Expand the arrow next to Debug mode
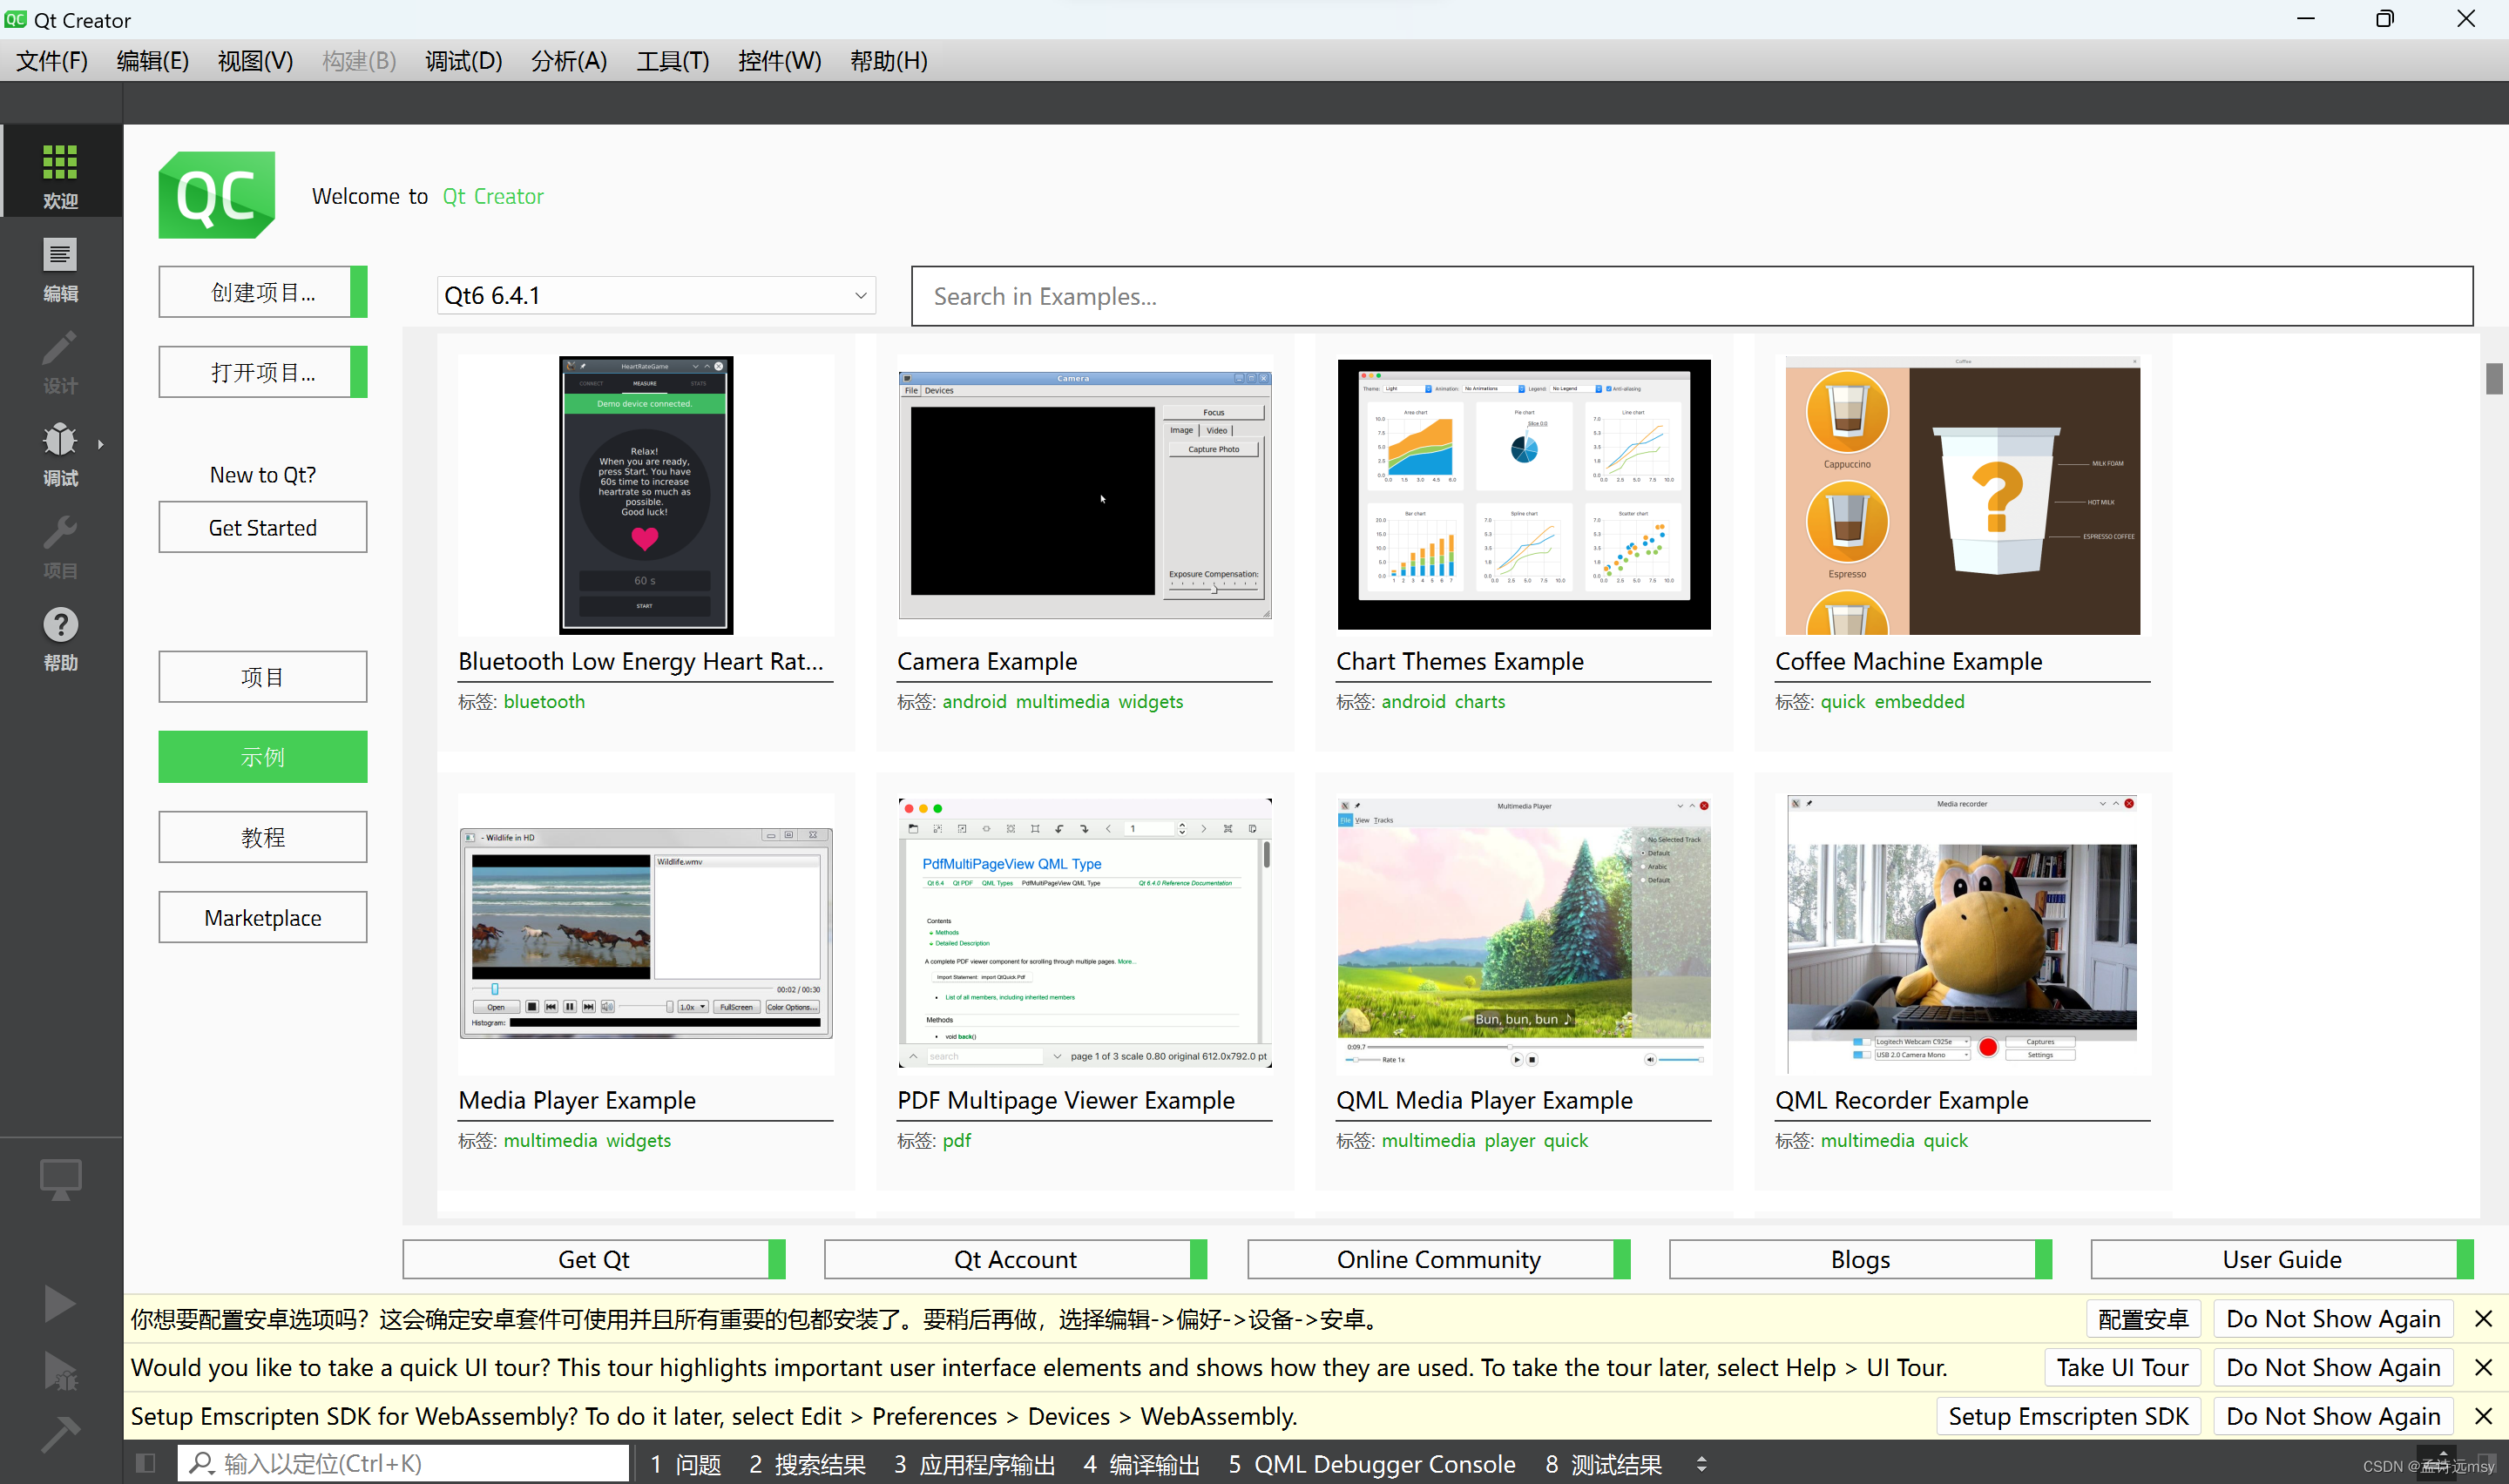The height and width of the screenshot is (1484, 2509). [x=101, y=445]
